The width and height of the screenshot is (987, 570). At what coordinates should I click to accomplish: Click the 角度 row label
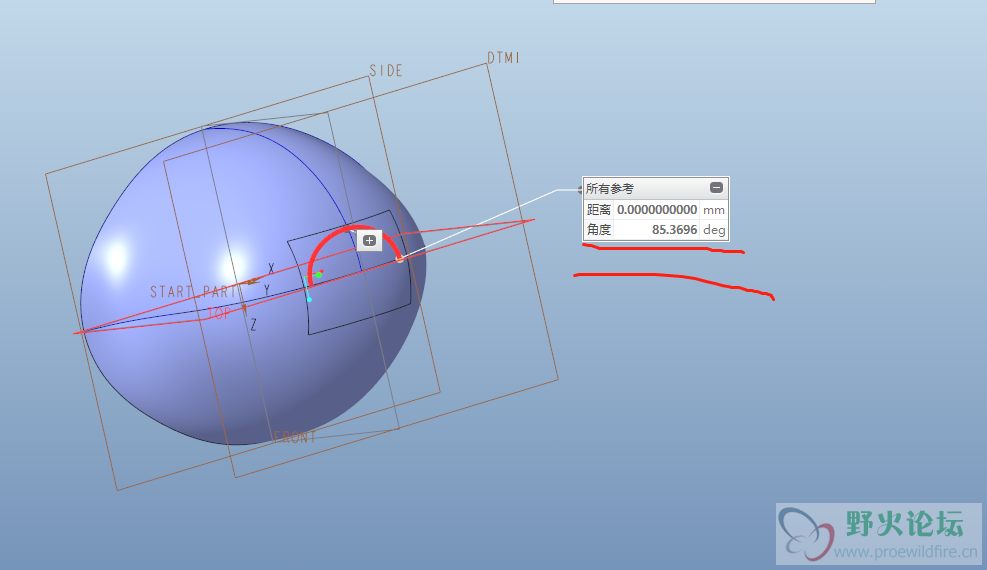598,230
